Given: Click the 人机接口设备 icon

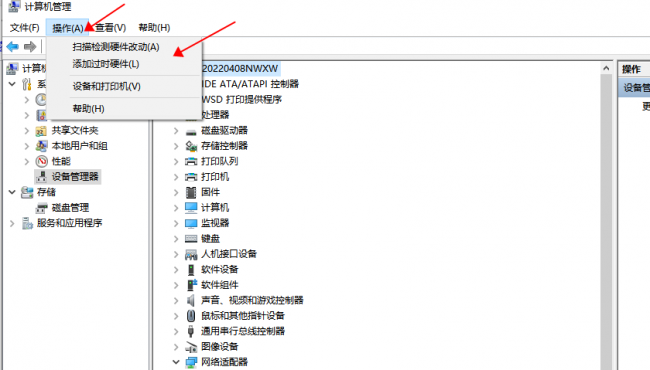Looking at the screenshot, I should coord(191,254).
